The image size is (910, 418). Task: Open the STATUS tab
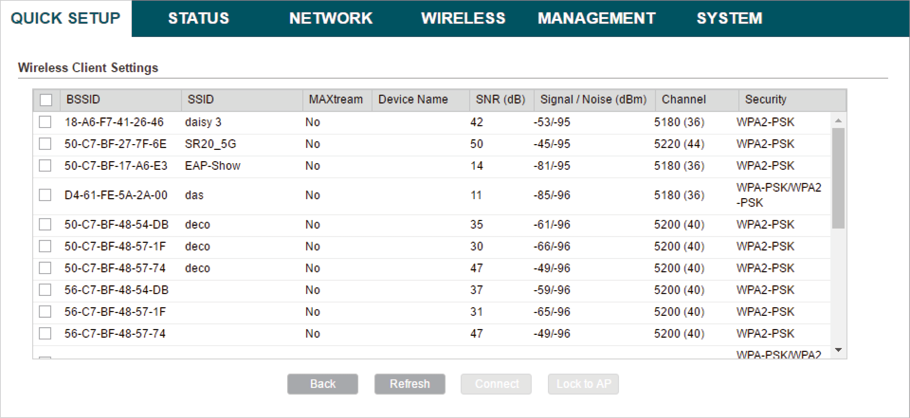point(198,18)
